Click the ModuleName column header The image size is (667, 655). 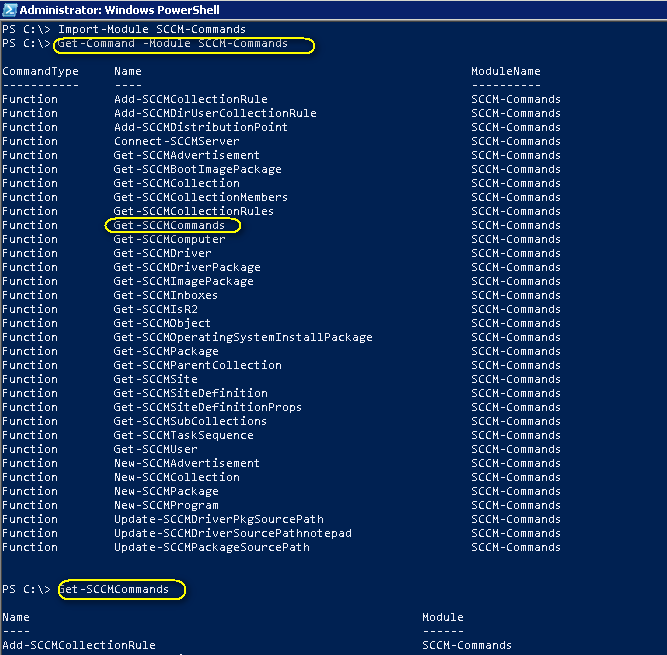click(506, 71)
